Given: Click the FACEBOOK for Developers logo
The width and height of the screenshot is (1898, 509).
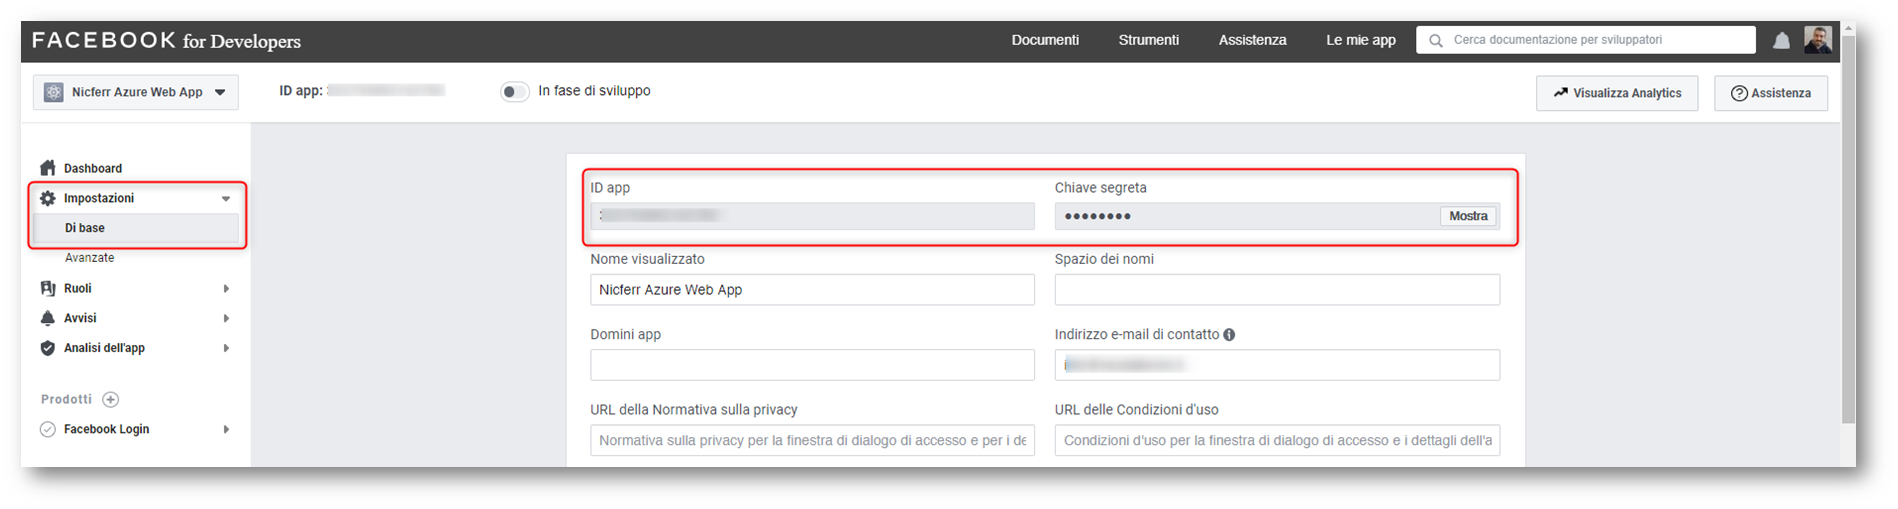Looking at the screenshot, I should coord(166,40).
